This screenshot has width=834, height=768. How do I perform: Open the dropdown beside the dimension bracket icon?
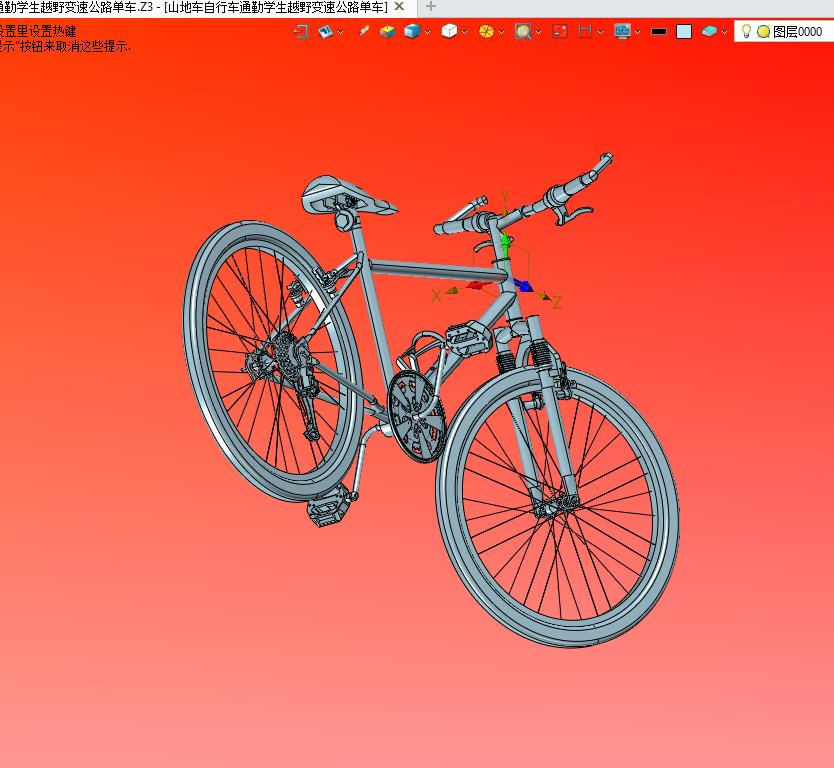click(x=601, y=32)
